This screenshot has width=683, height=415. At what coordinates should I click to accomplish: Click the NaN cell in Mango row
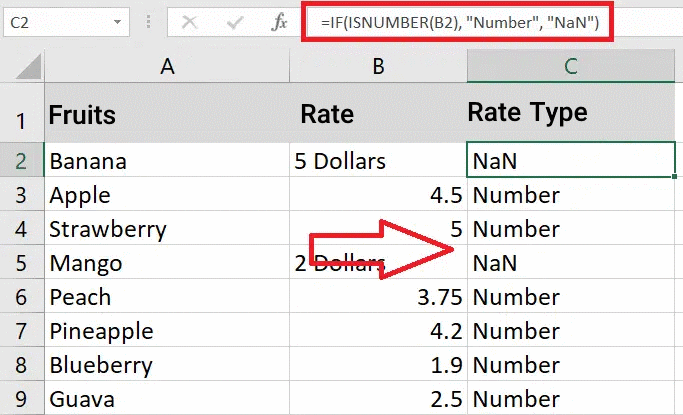[x=572, y=264]
